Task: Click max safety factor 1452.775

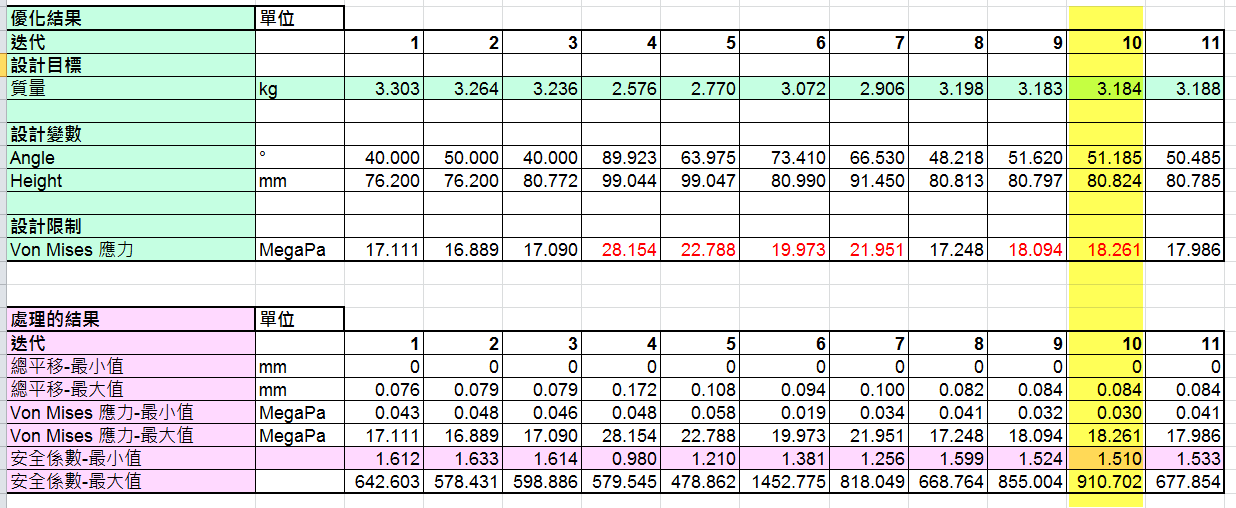Action: pyautogui.click(x=785, y=481)
